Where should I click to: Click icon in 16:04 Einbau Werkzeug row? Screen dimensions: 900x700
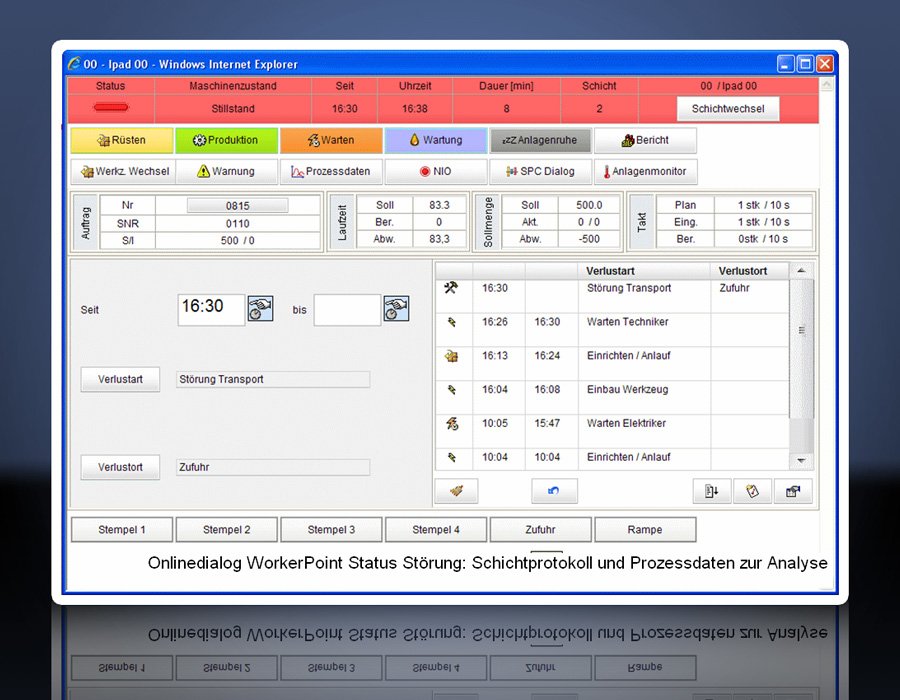(x=452, y=390)
